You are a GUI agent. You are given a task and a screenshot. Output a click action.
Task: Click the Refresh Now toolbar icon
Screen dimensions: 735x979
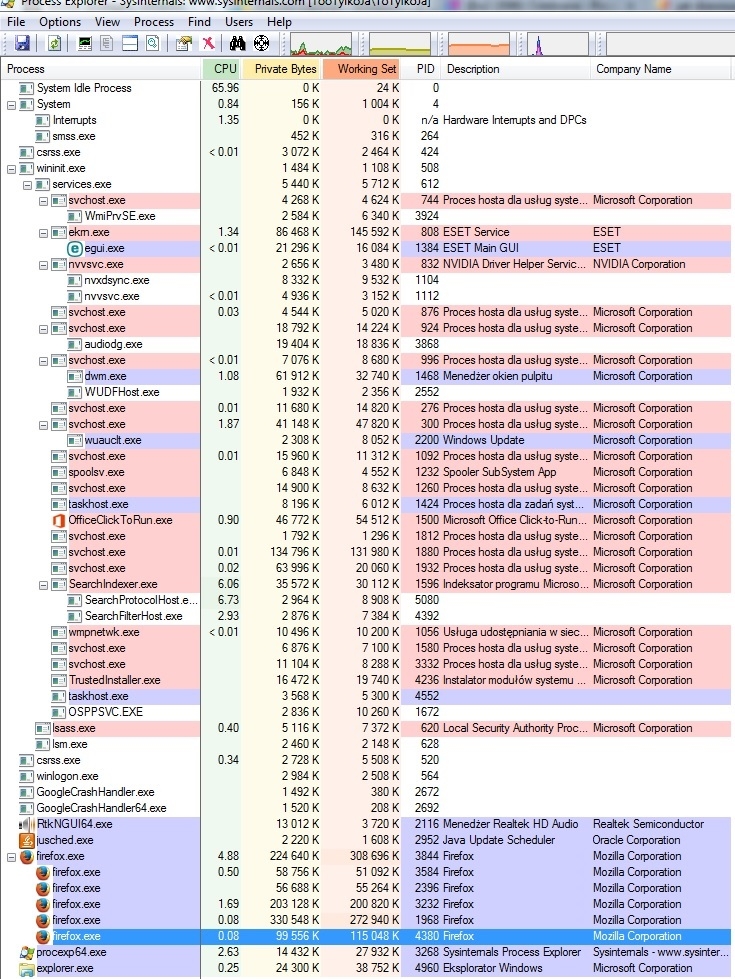[x=54, y=43]
